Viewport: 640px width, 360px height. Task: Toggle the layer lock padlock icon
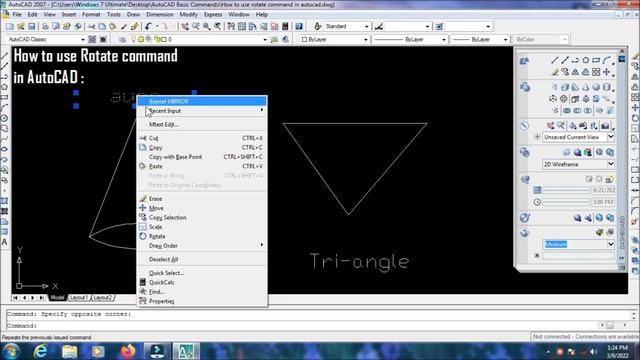[x=157, y=40]
